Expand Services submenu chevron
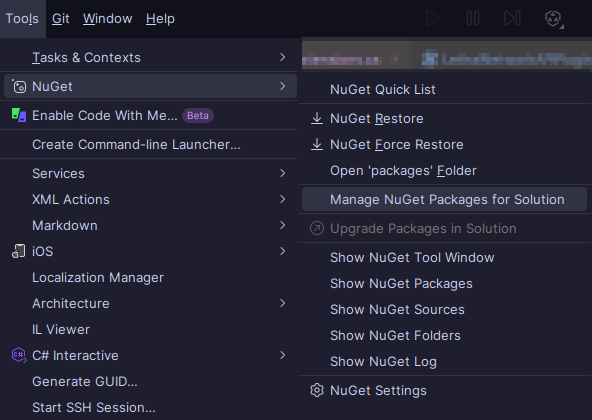Viewport: 592px width, 420px height. point(282,173)
